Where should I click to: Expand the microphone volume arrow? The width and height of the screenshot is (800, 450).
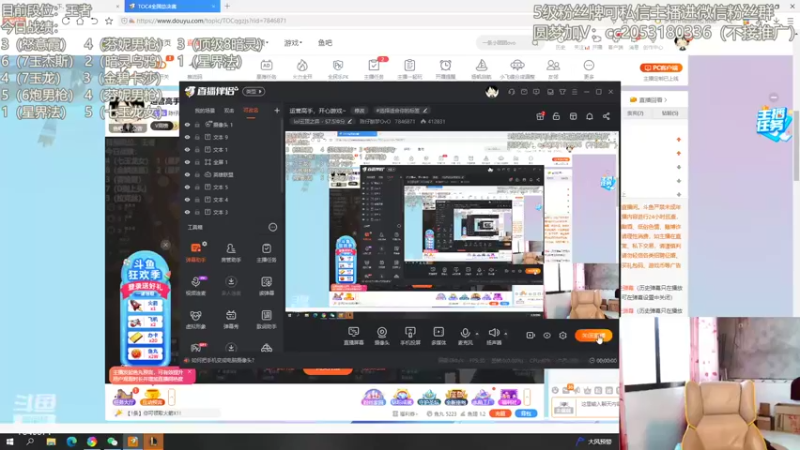pos(477,334)
